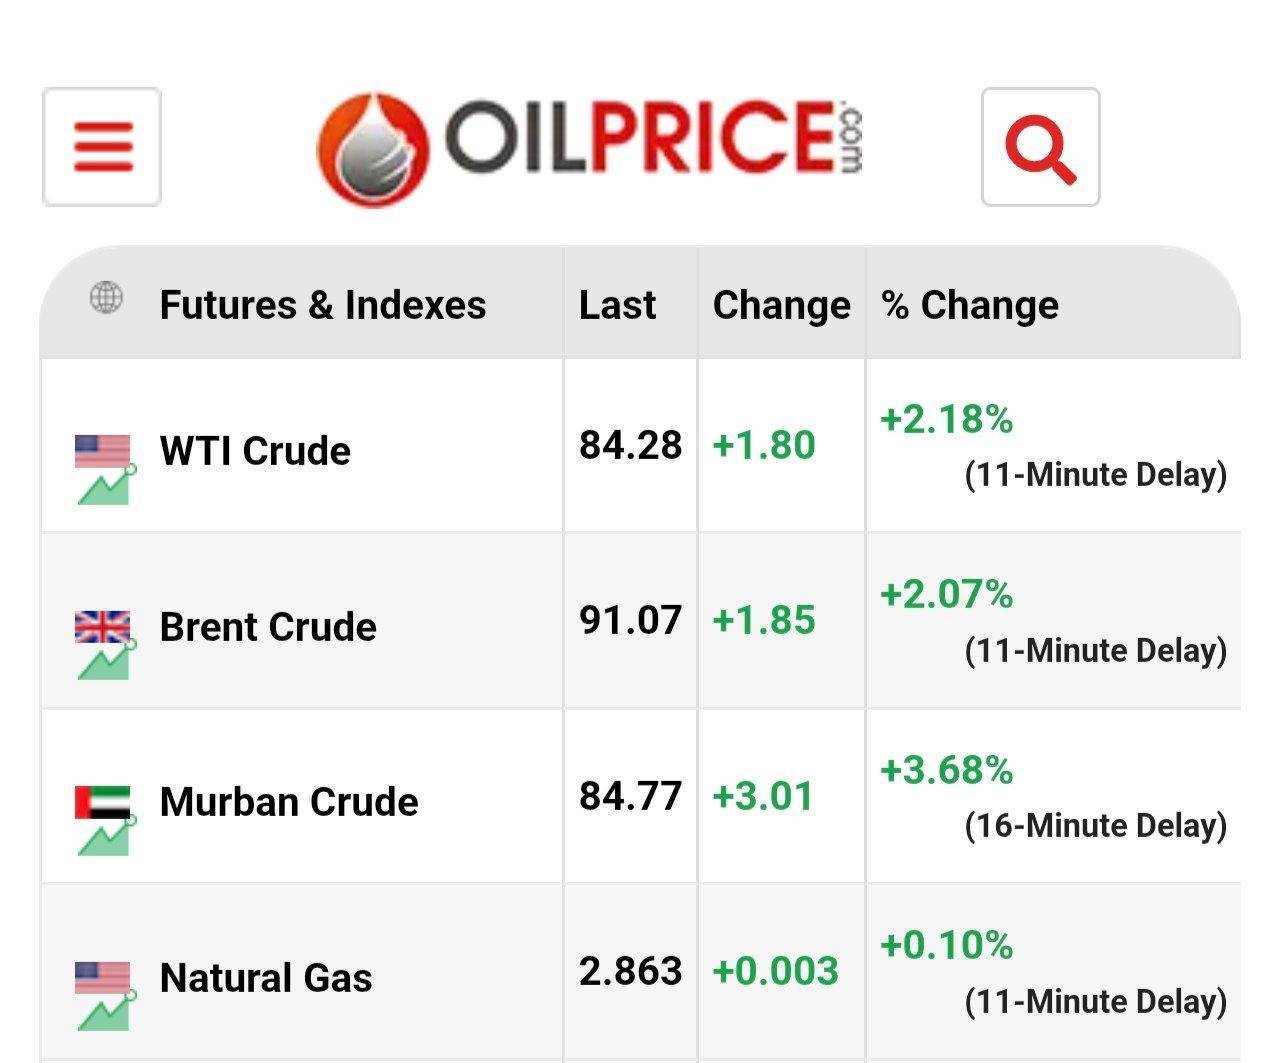Click the US flag beside WTI Crude
The height and width of the screenshot is (1063, 1280).
tap(103, 451)
